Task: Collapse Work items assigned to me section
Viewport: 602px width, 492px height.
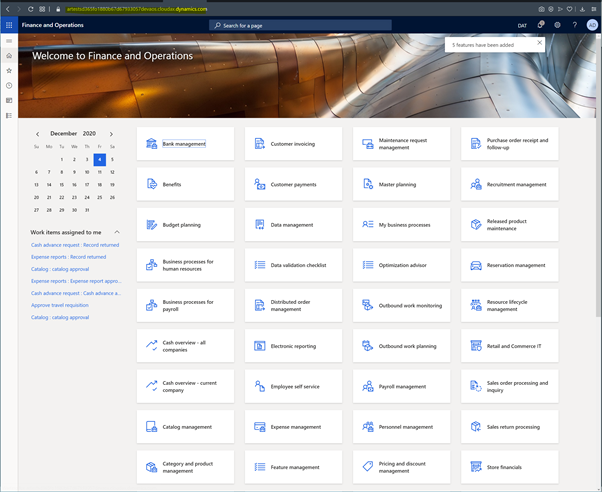Action: [x=117, y=232]
